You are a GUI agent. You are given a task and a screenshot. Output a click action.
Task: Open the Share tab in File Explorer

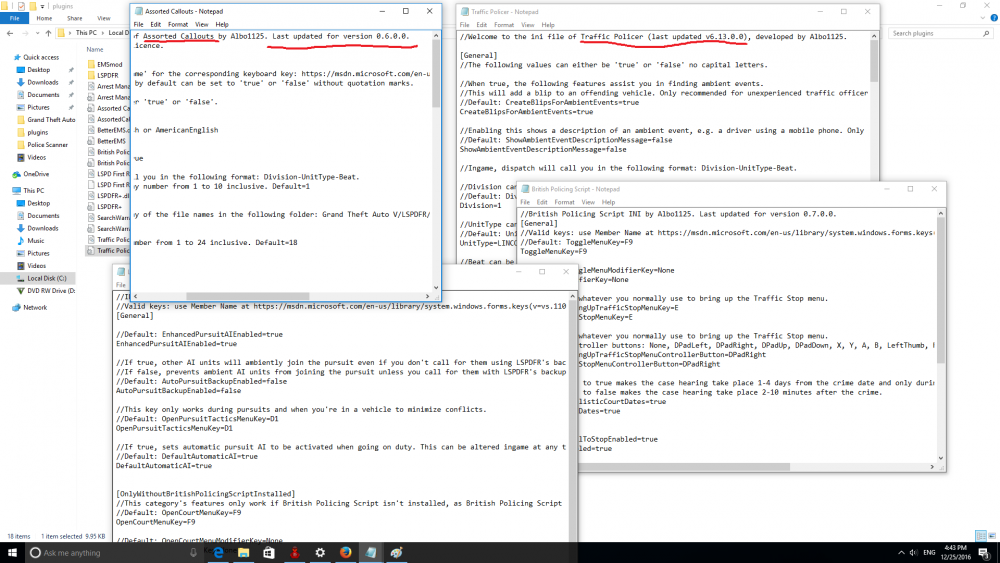pos(75,18)
